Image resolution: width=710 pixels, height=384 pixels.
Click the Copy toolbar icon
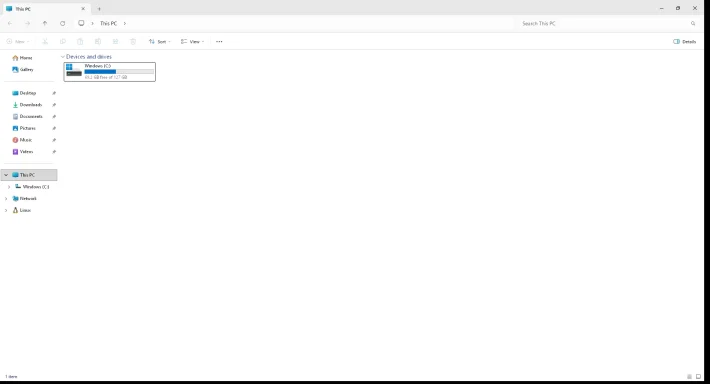pyautogui.click(x=62, y=41)
